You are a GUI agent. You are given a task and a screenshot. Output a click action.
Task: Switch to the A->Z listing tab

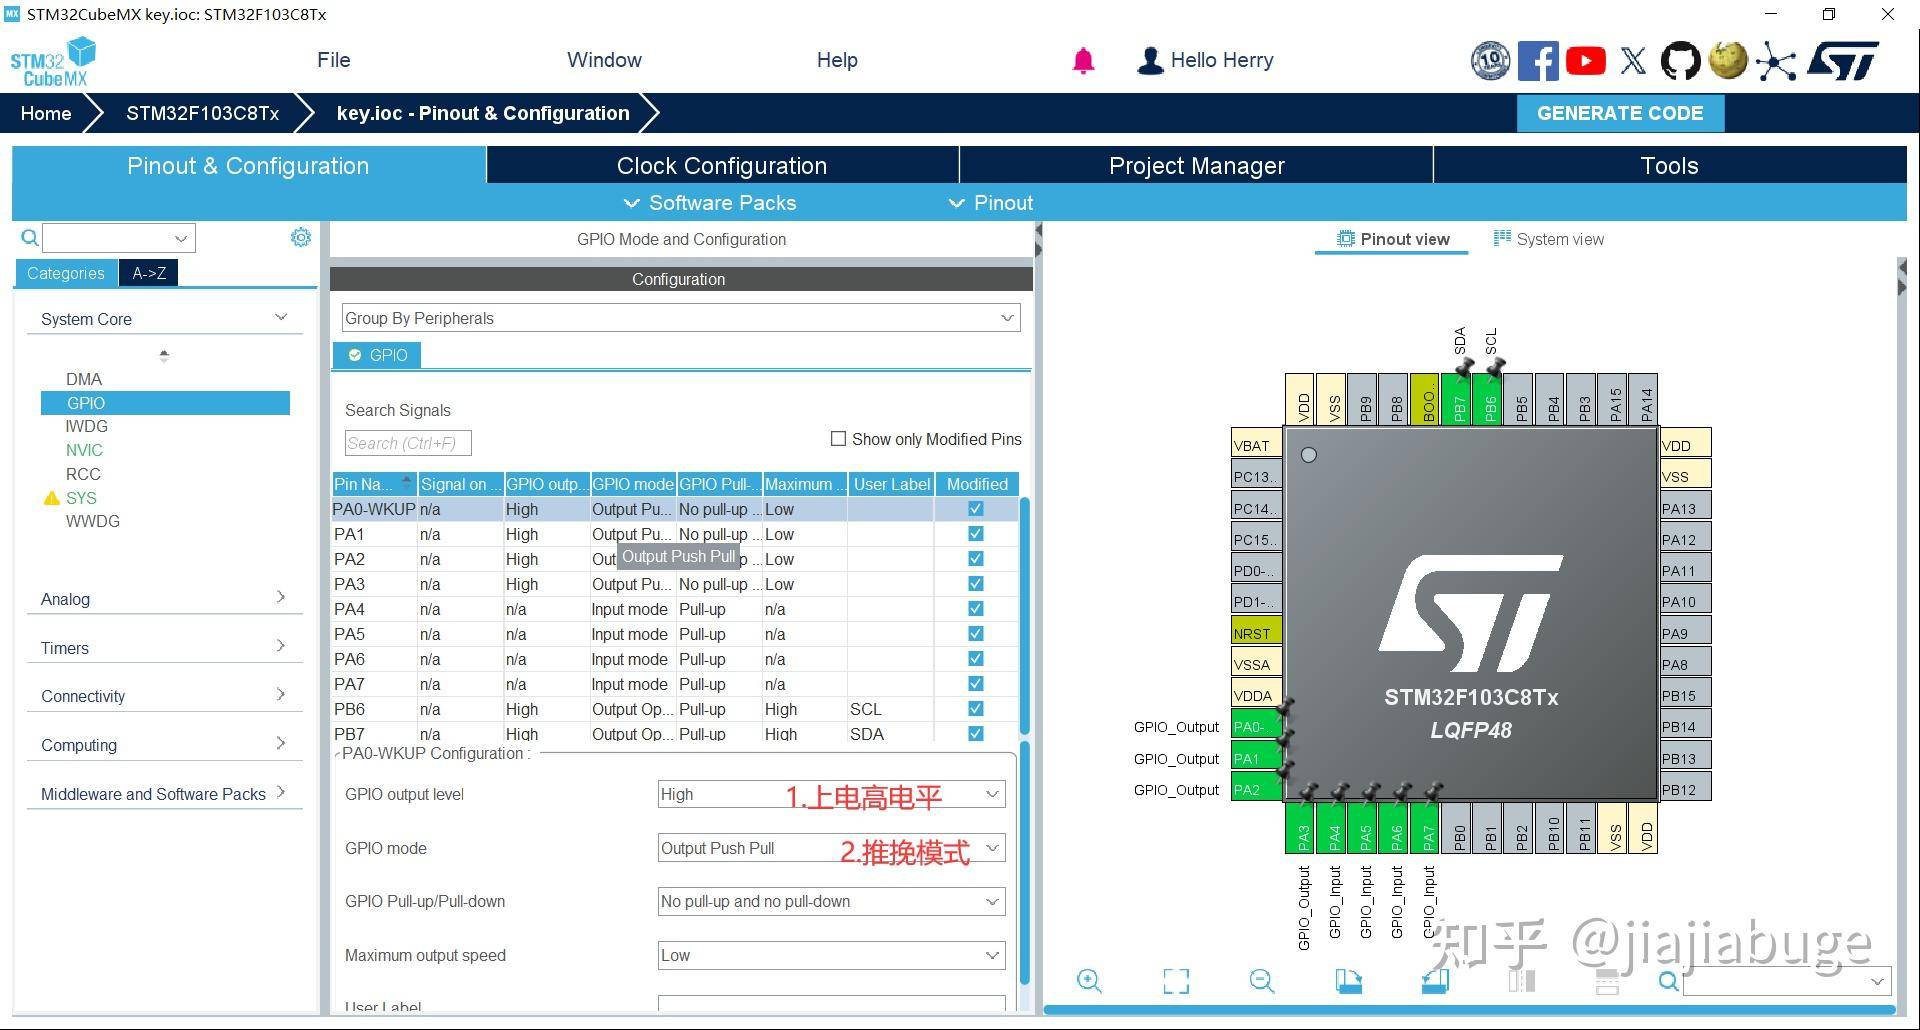click(149, 273)
